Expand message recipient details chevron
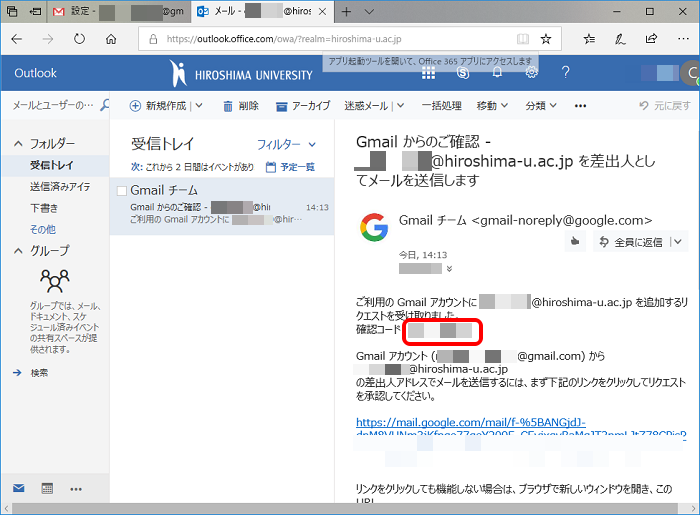The image size is (700, 515). tap(449, 269)
